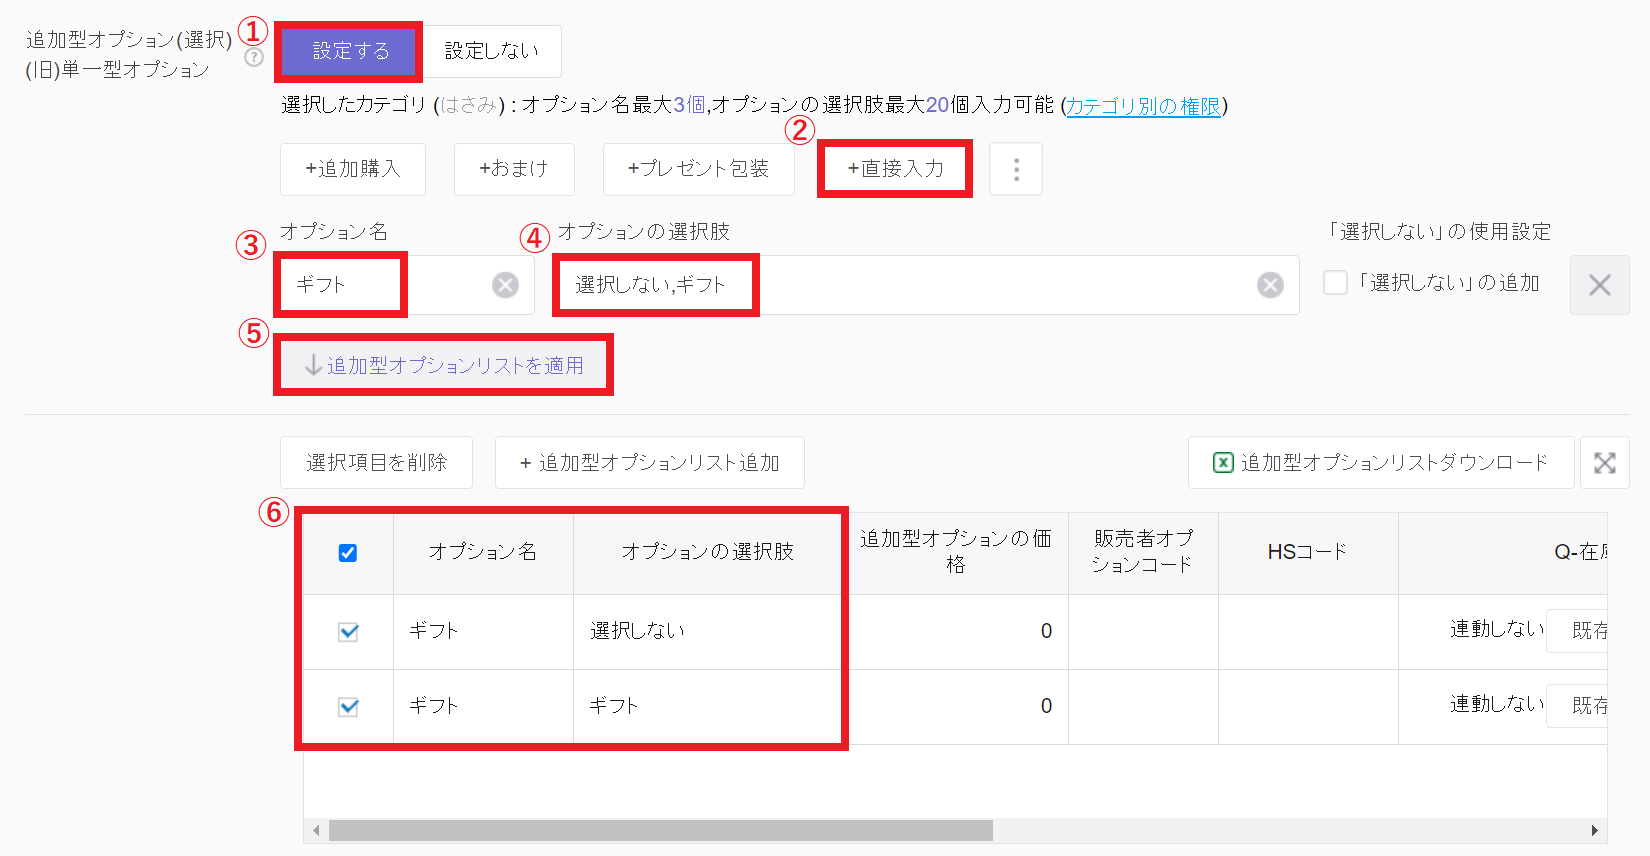Remove option row with X button
1650x856 pixels.
click(x=1599, y=285)
